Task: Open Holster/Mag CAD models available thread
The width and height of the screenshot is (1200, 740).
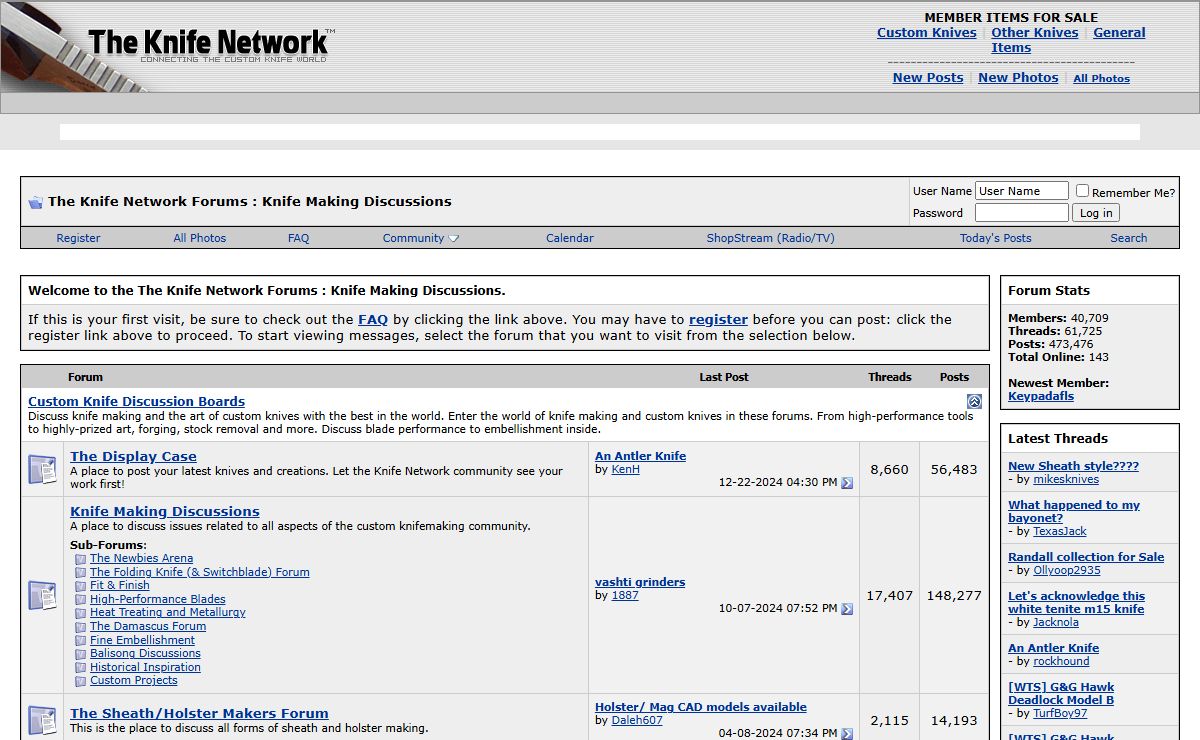Action: coord(701,707)
